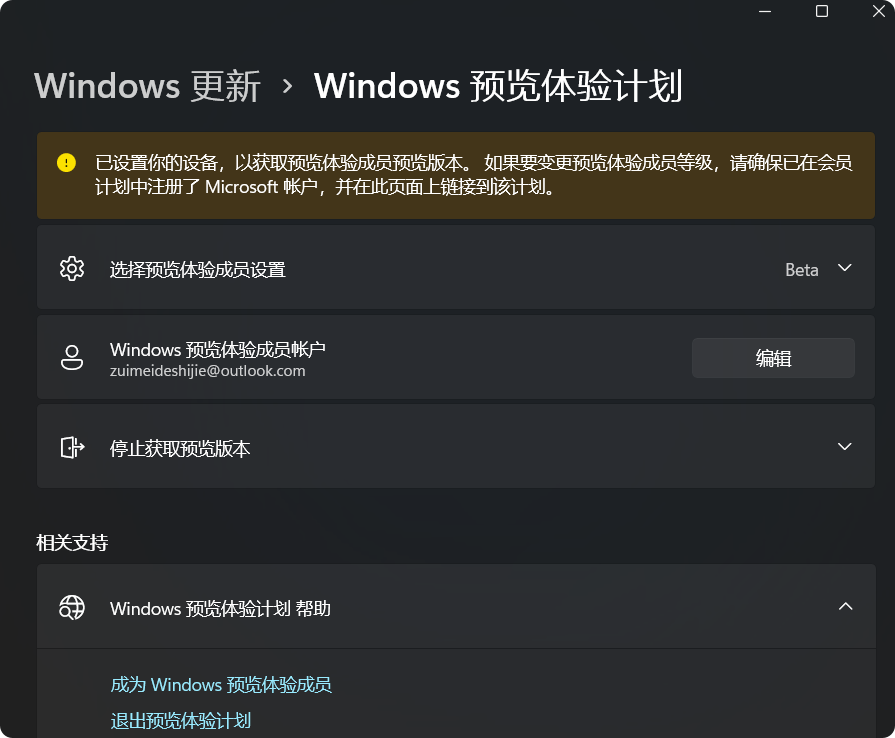Viewport: 895px width, 738px height.
Task: Click the Windows 预览体验成员帐户 label
Action: click(x=217, y=349)
